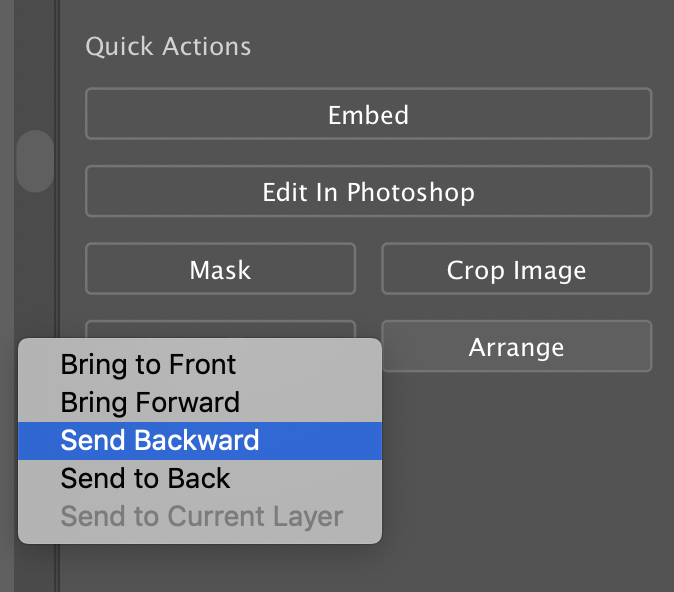Click the highlighted Send Backward option

pyautogui.click(x=160, y=440)
